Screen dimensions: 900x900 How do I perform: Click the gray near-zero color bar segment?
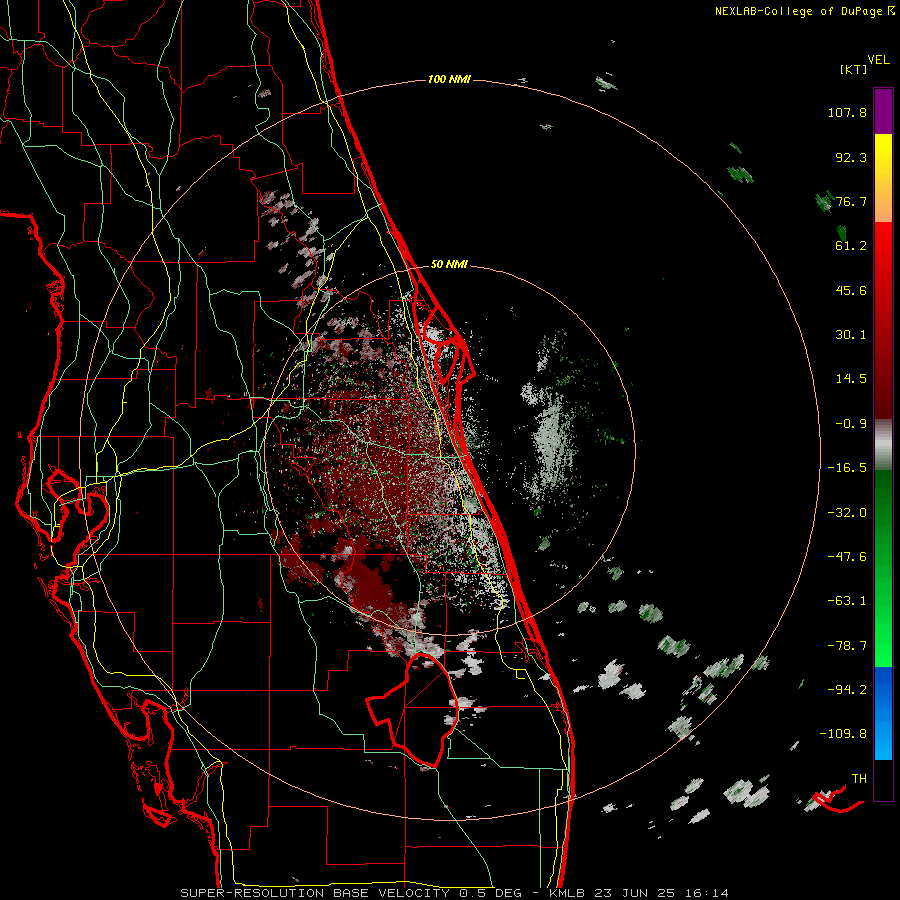click(883, 445)
